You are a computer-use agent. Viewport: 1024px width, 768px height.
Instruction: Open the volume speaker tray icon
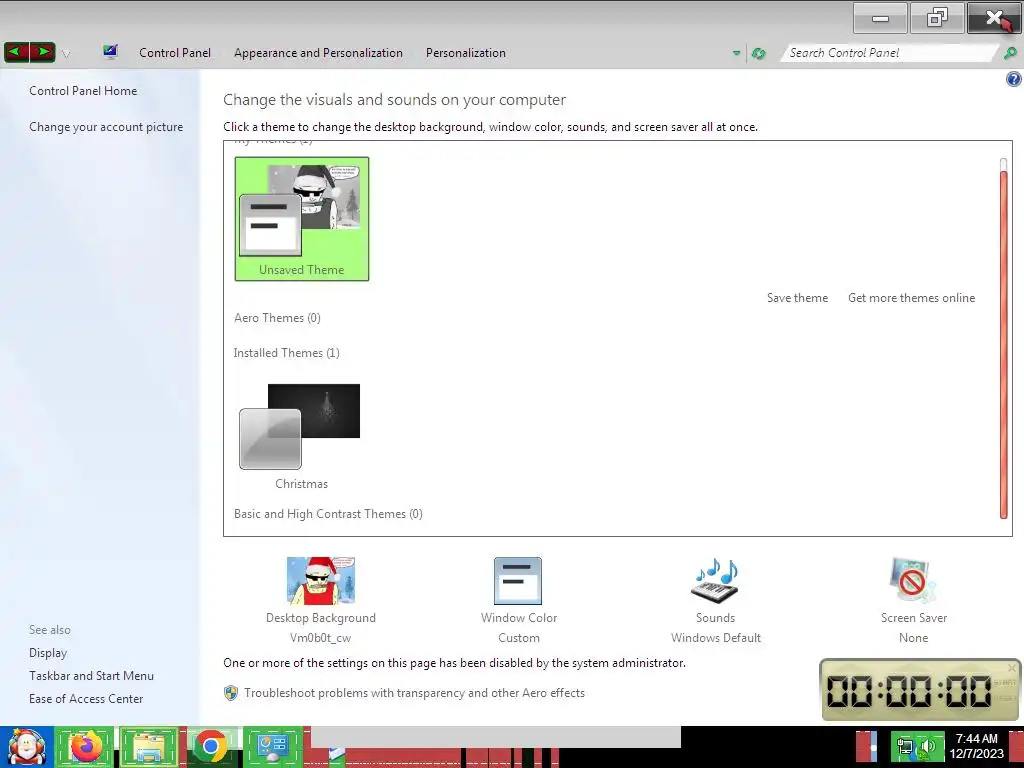coord(928,746)
